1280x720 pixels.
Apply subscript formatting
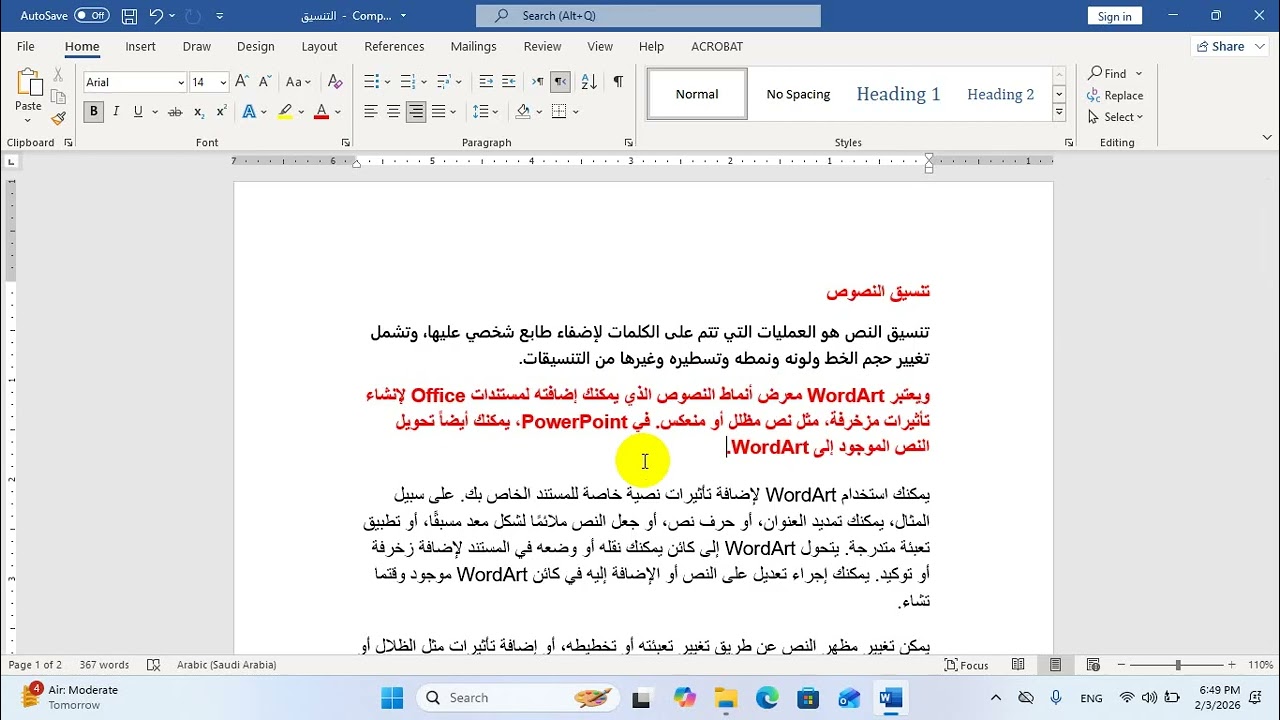(199, 112)
